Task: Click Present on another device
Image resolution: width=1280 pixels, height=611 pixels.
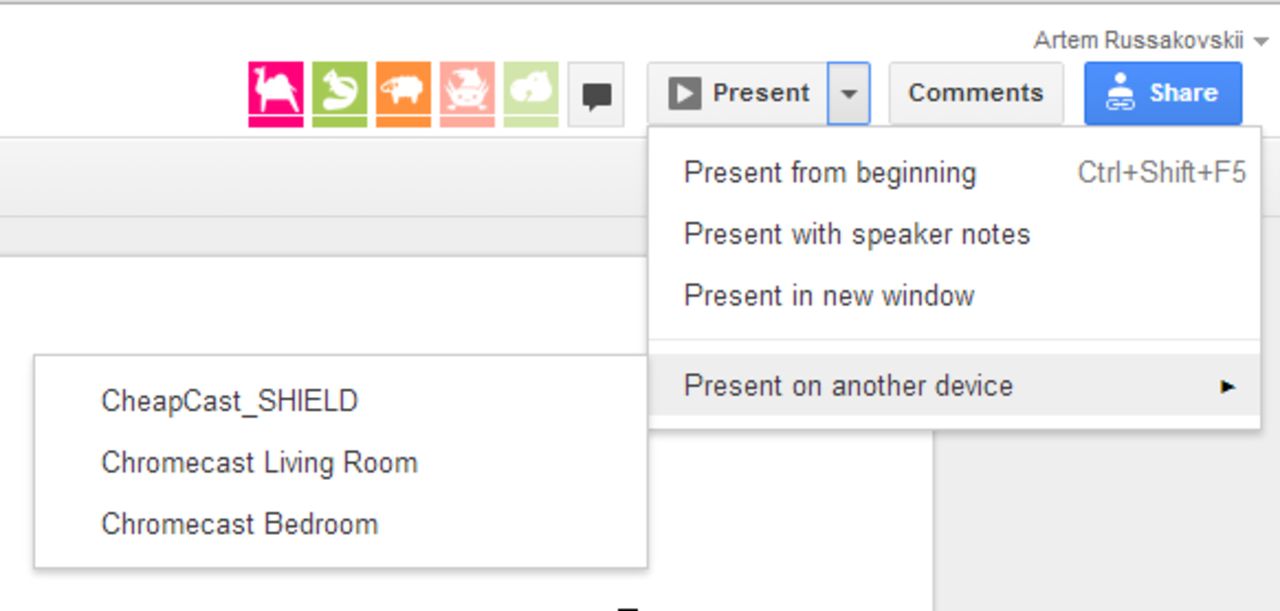Action: point(848,386)
